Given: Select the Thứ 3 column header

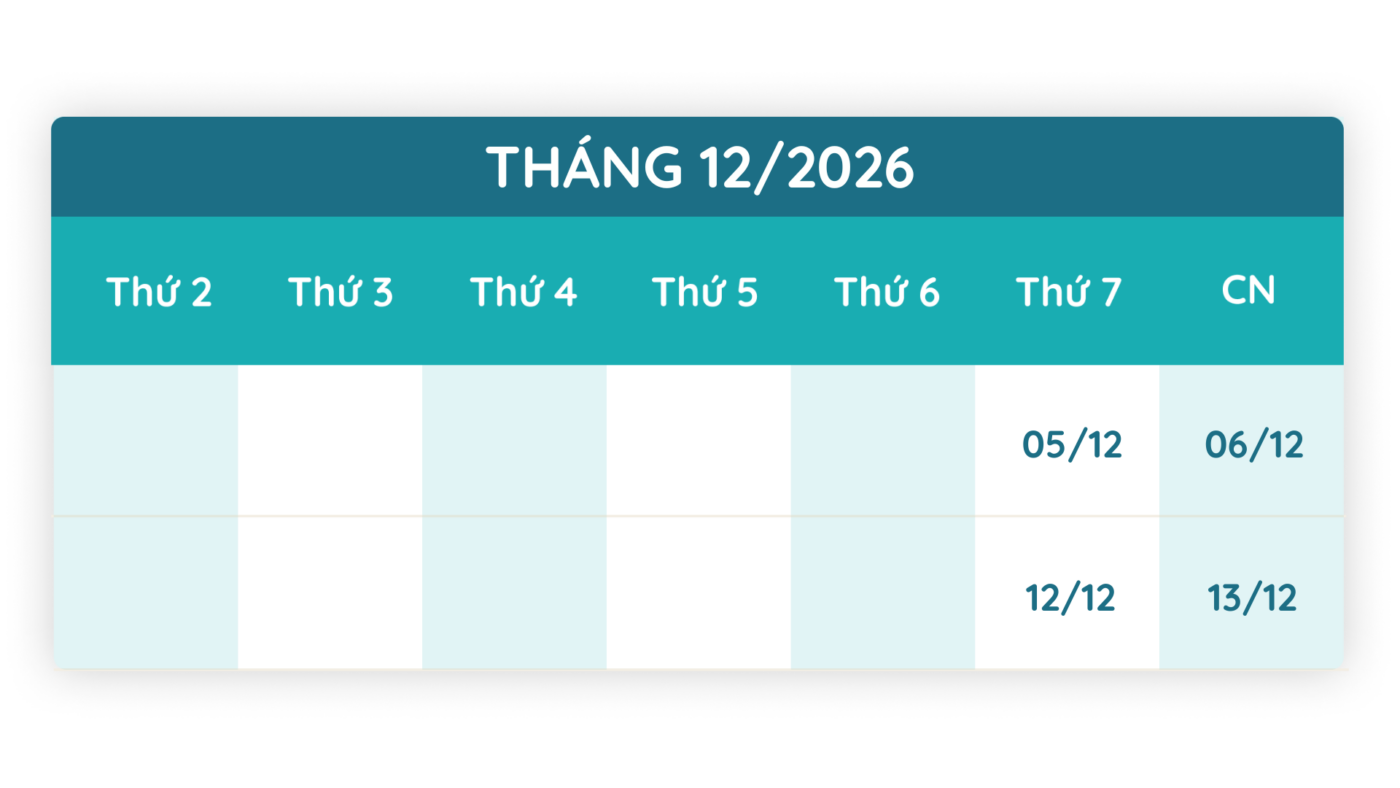Looking at the screenshot, I should (341, 292).
